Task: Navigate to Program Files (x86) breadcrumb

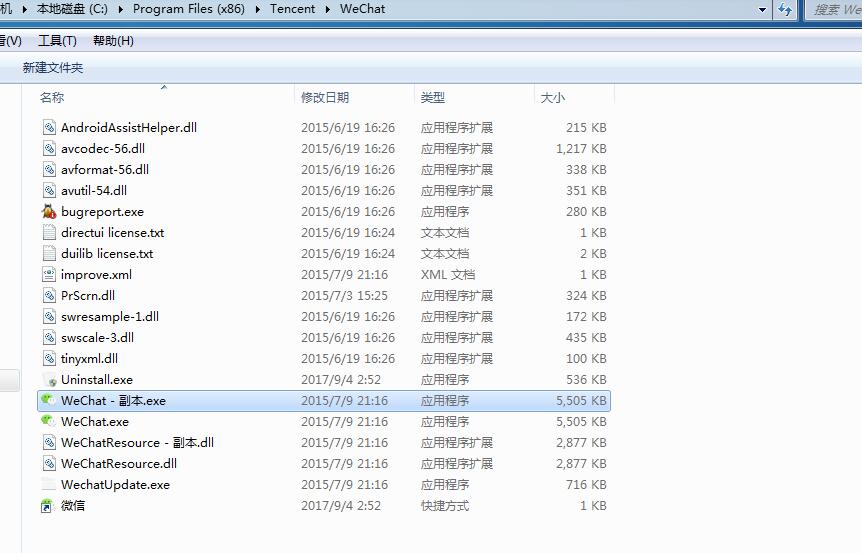Action: [189, 9]
